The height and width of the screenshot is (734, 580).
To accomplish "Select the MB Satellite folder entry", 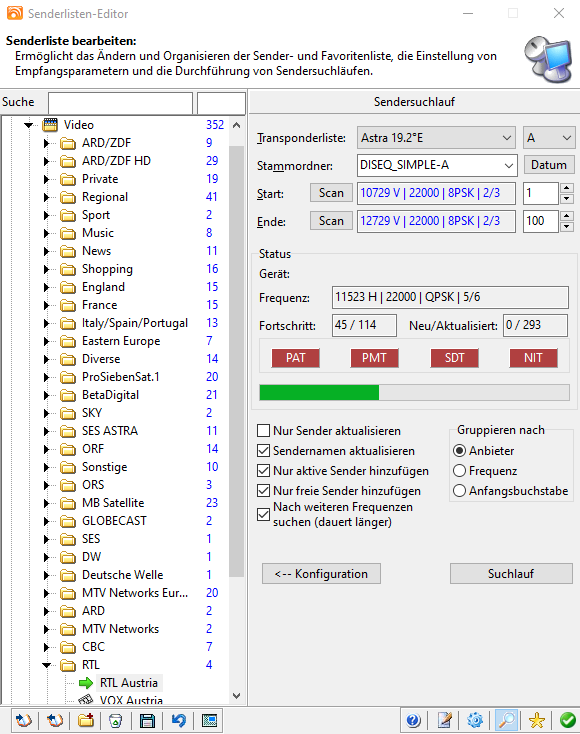I will point(113,503).
